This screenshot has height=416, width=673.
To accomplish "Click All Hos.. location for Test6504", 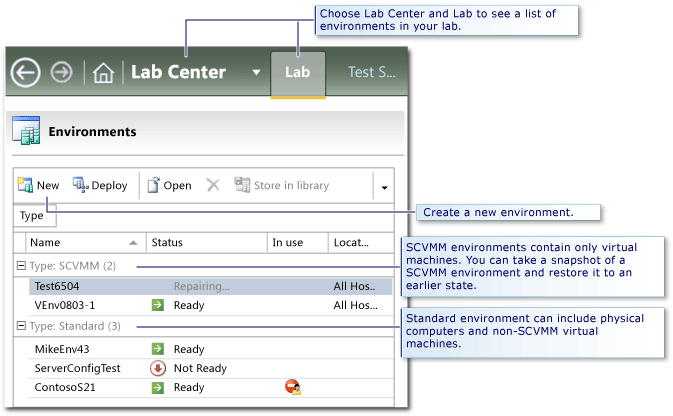I will (x=355, y=286).
